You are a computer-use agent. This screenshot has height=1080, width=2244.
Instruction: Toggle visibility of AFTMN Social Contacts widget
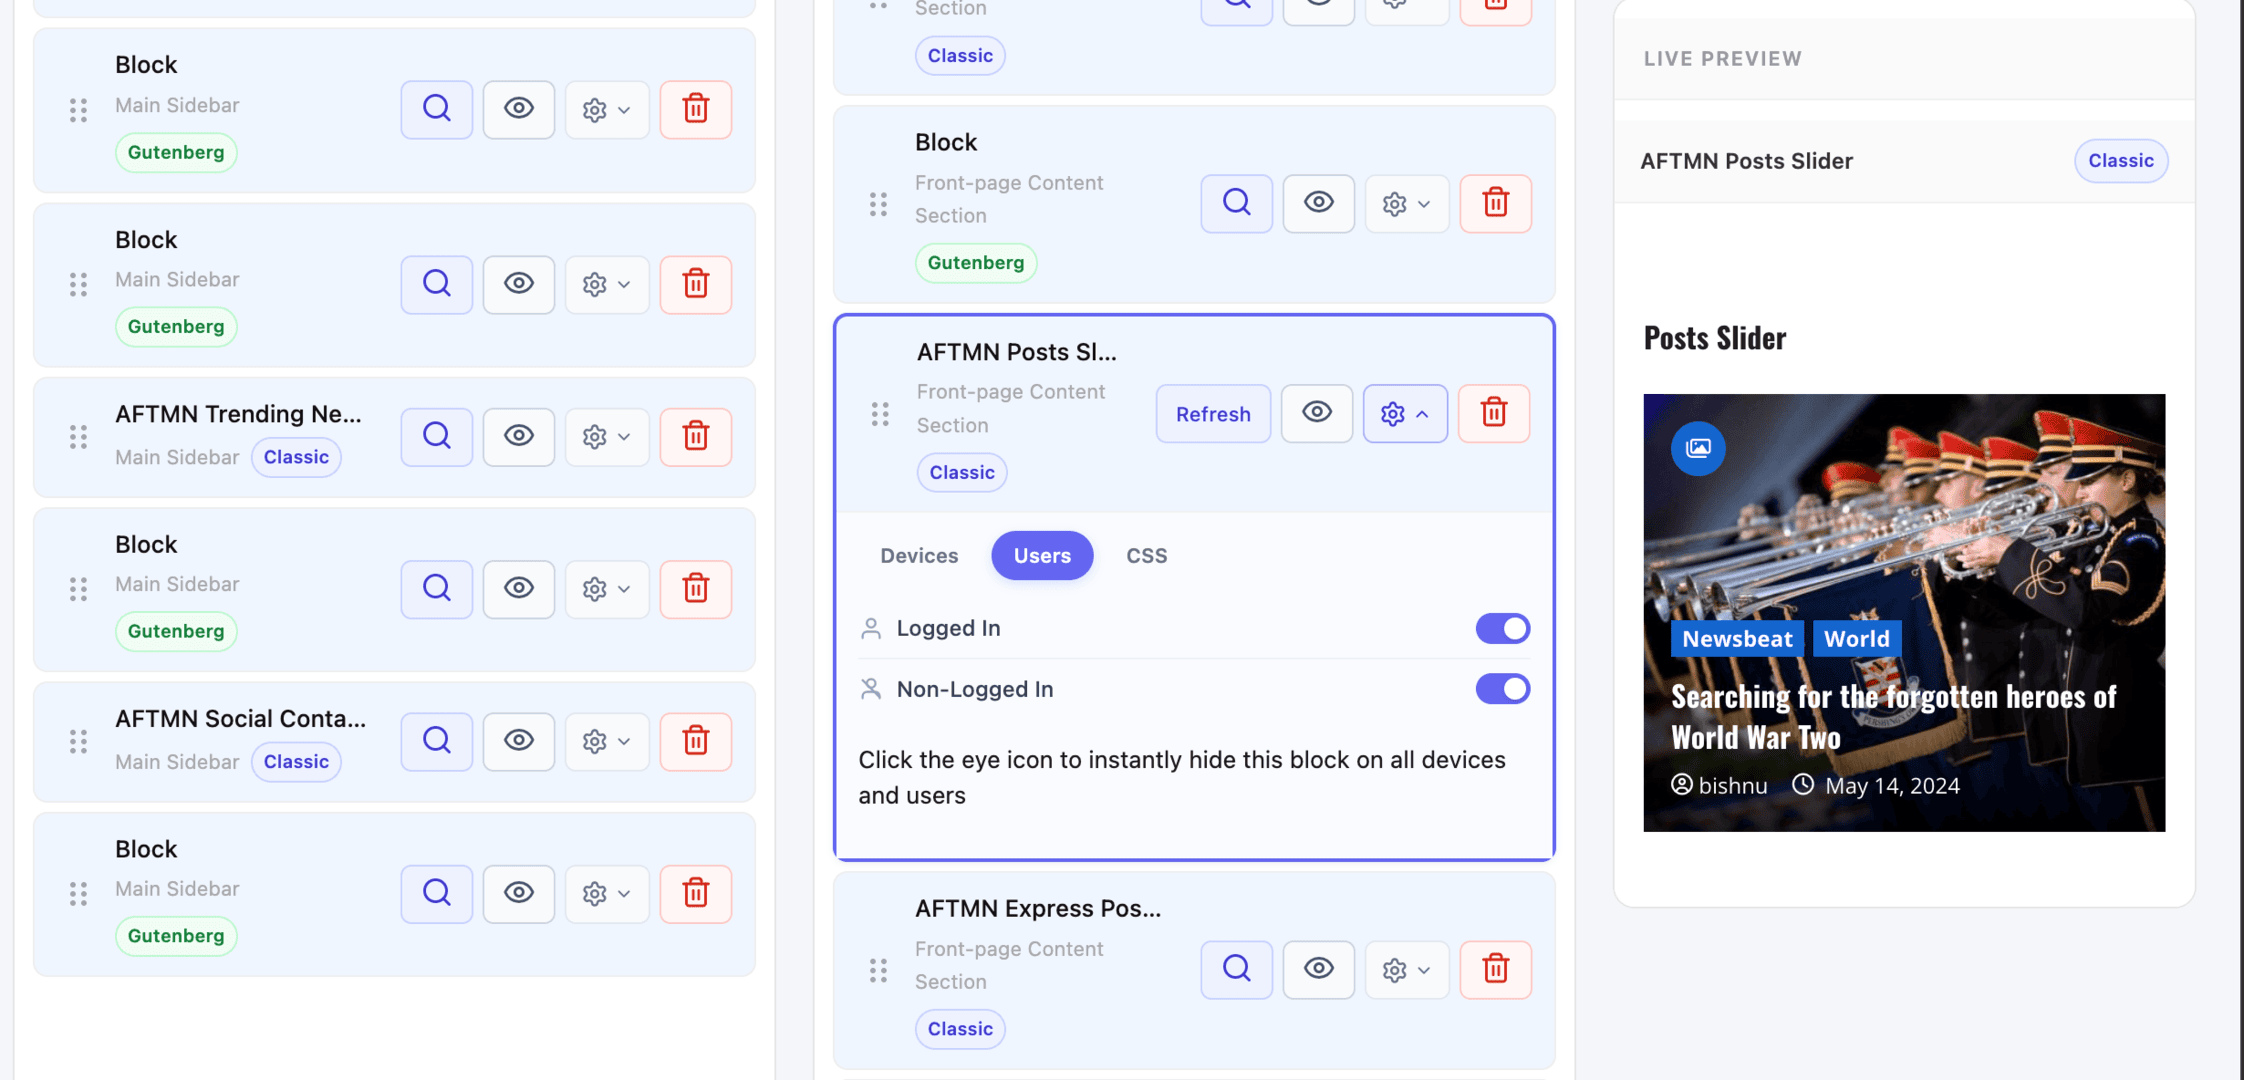click(519, 741)
